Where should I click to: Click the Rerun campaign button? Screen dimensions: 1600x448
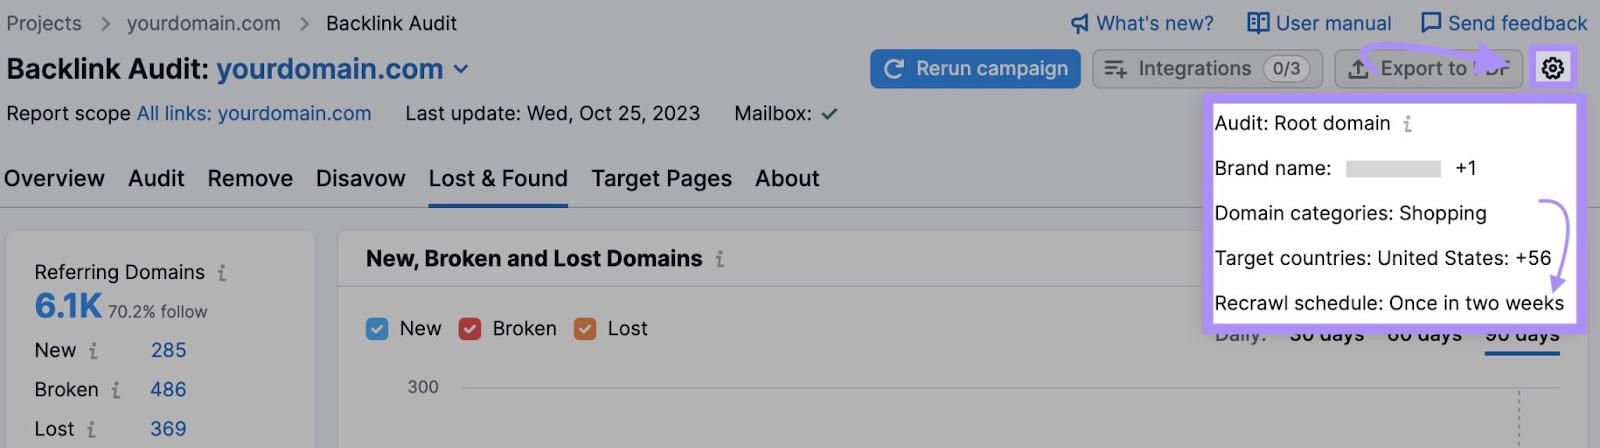[x=975, y=69]
